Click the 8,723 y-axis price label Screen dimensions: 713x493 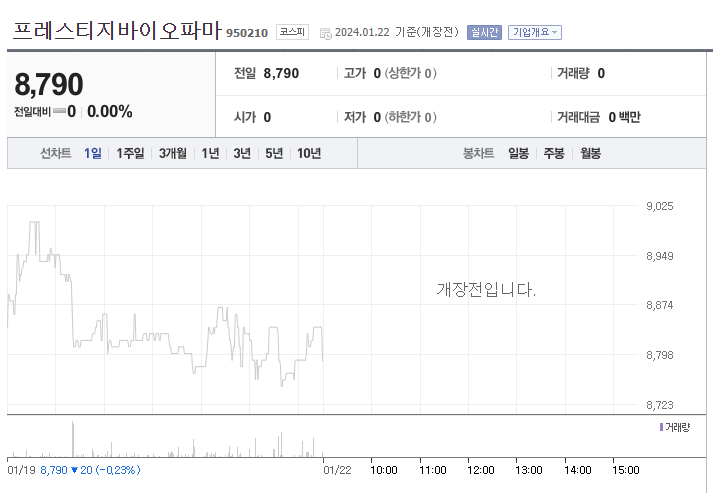(x=659, y=405)
